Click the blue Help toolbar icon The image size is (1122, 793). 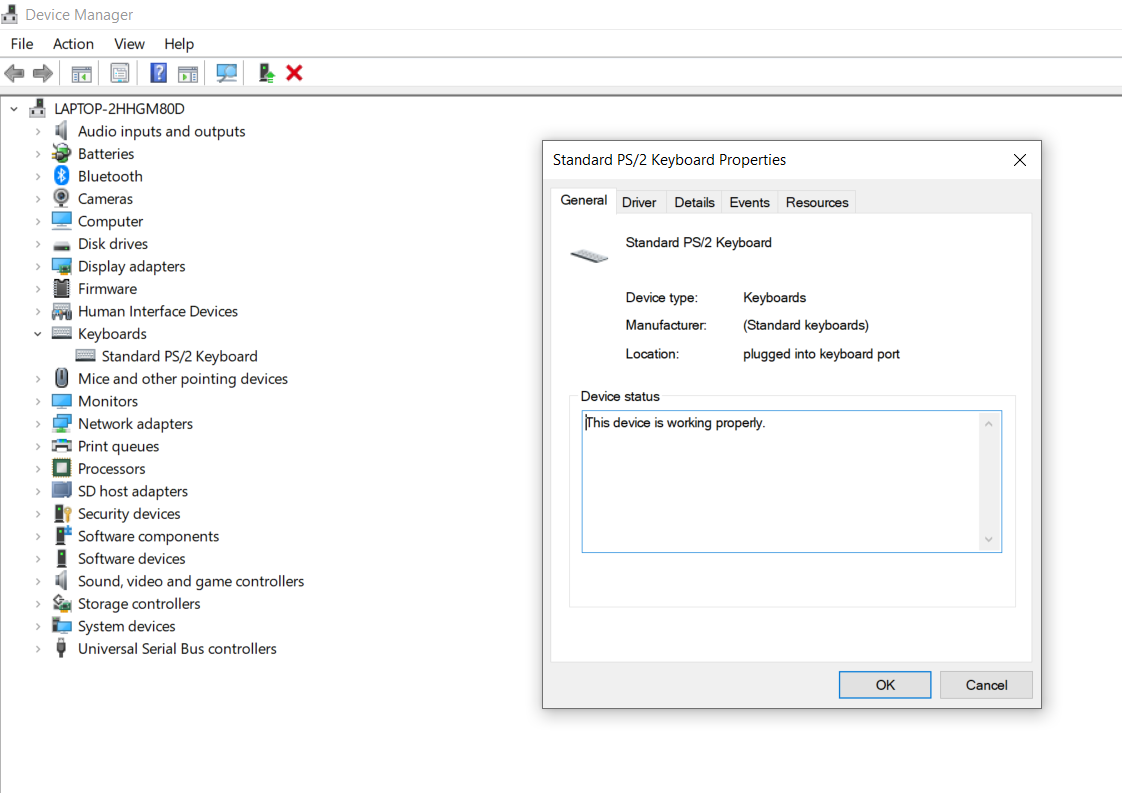pyautogui.click(x=158, y=73)
